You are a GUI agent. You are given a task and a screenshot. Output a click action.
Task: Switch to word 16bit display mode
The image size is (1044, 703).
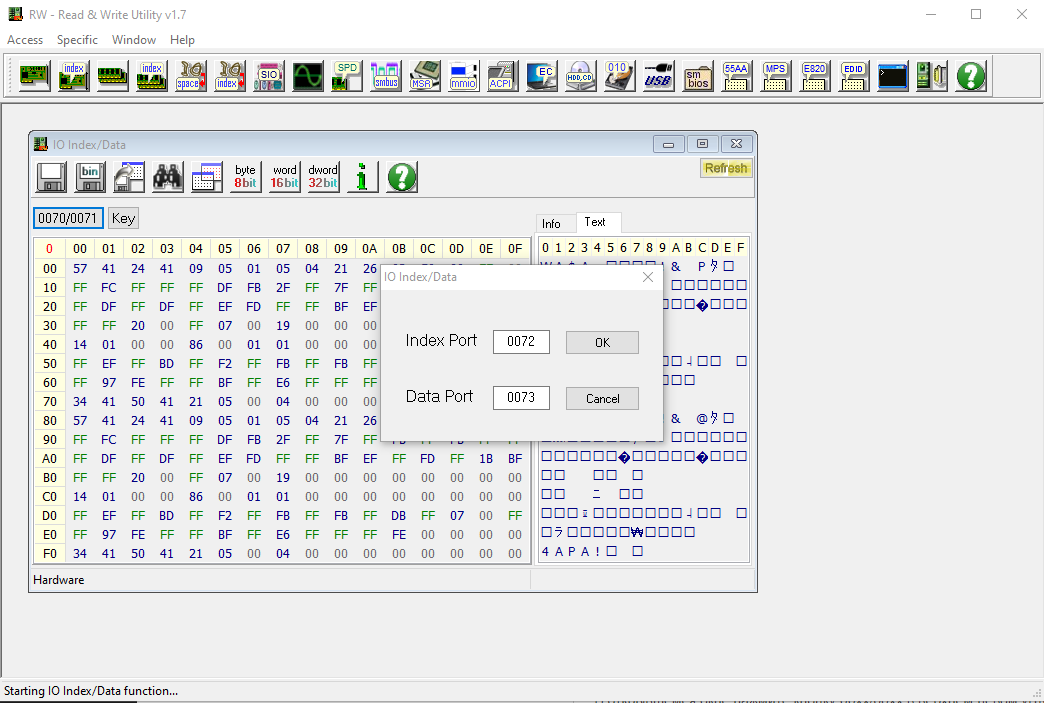click(x=284, y=177)
